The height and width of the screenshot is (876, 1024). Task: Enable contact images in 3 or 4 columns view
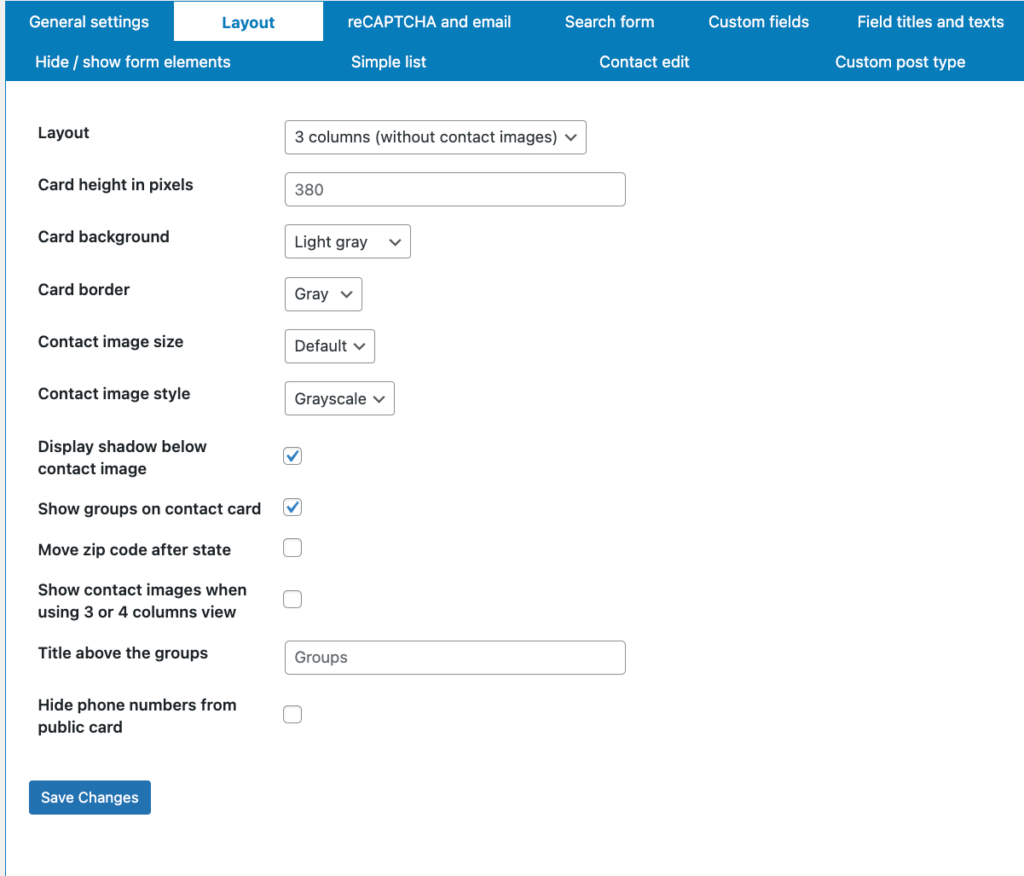pyautogui.click(x=293, y=599)
